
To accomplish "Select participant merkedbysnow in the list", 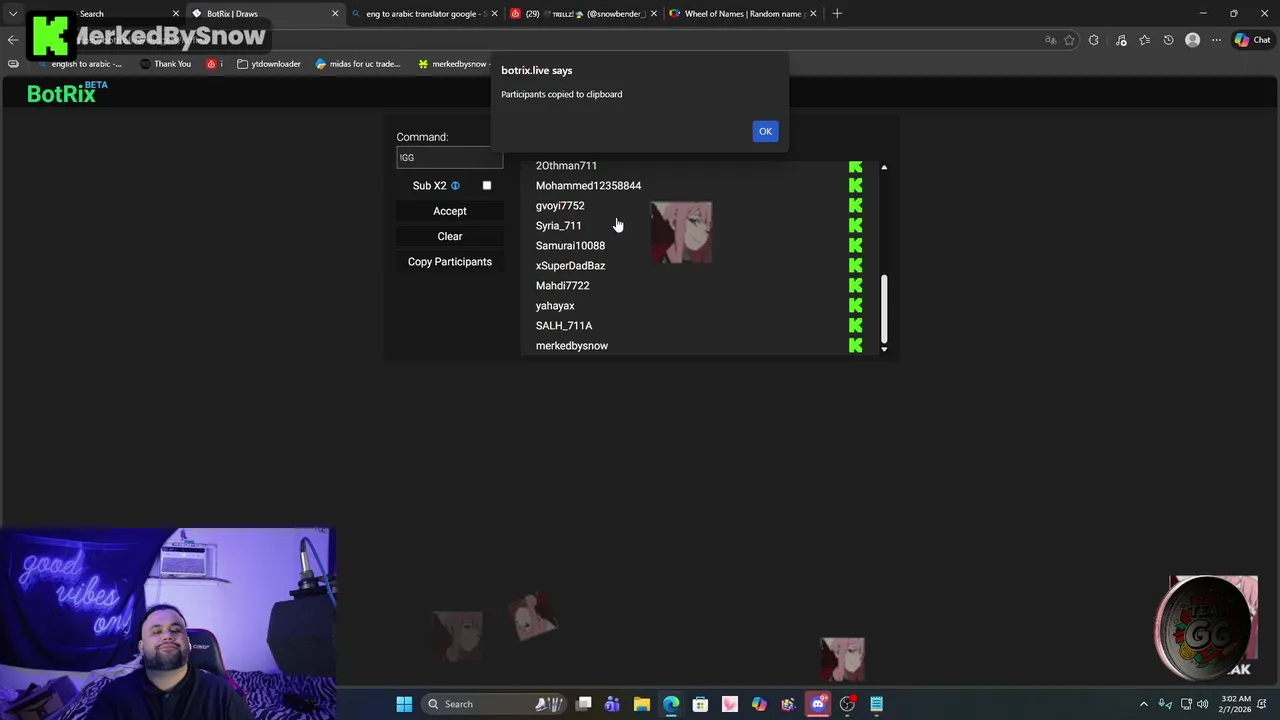I will click(x=571, y=345).
